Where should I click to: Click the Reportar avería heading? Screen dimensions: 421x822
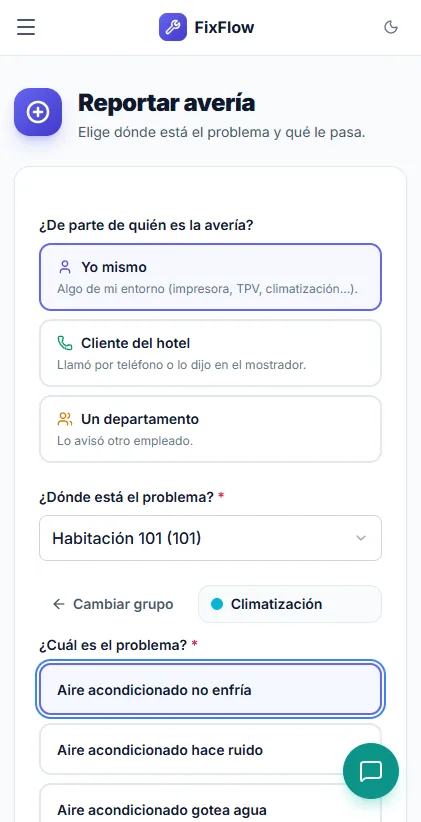click(167, 103)
